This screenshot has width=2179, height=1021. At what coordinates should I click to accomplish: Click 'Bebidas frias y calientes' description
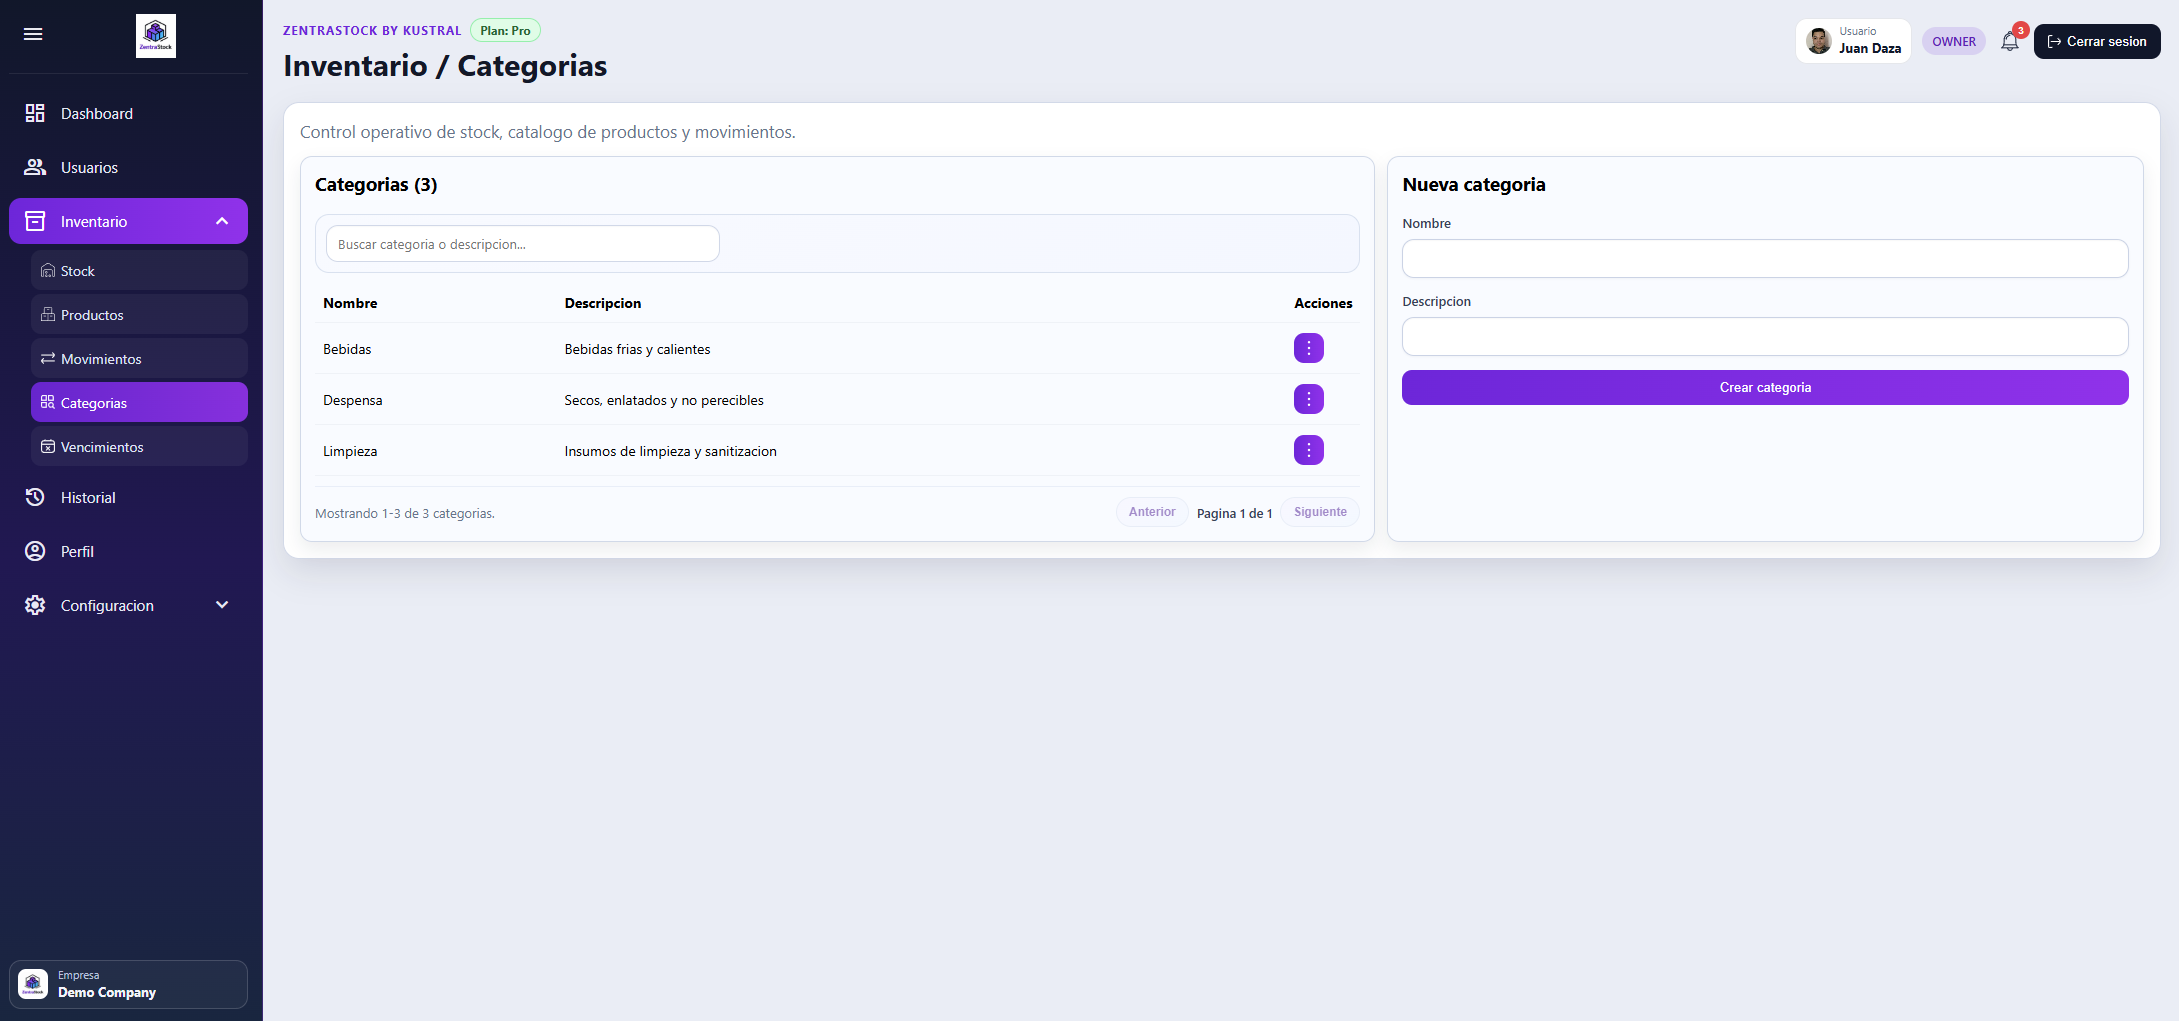pyautogui.click(x=638, y=350)
